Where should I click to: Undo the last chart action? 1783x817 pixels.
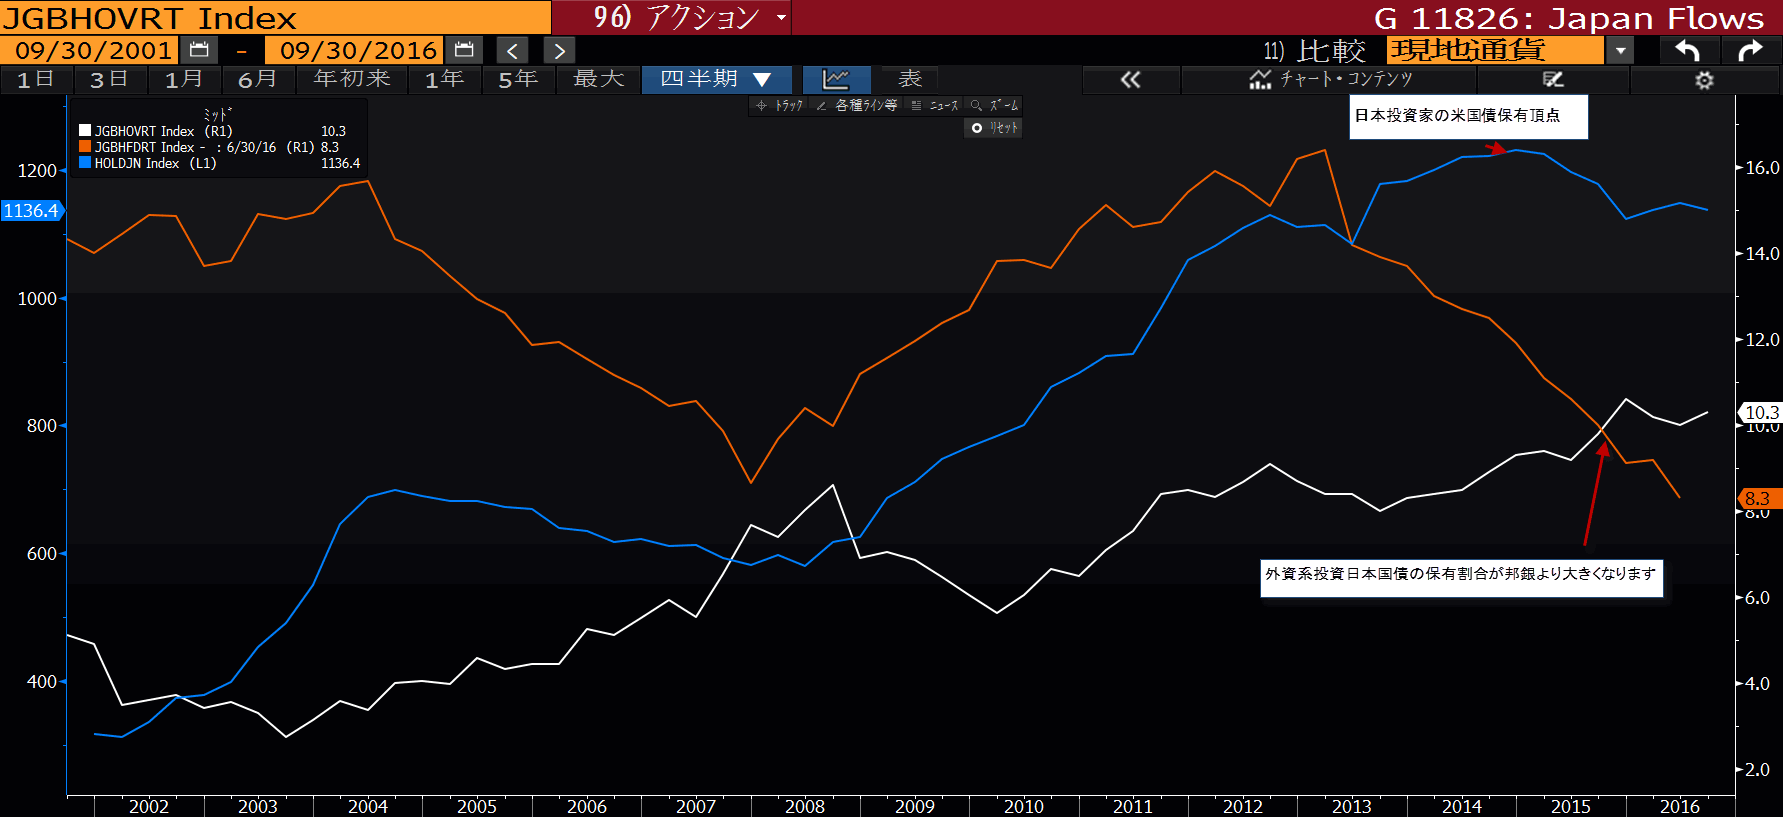(1688, 50)
